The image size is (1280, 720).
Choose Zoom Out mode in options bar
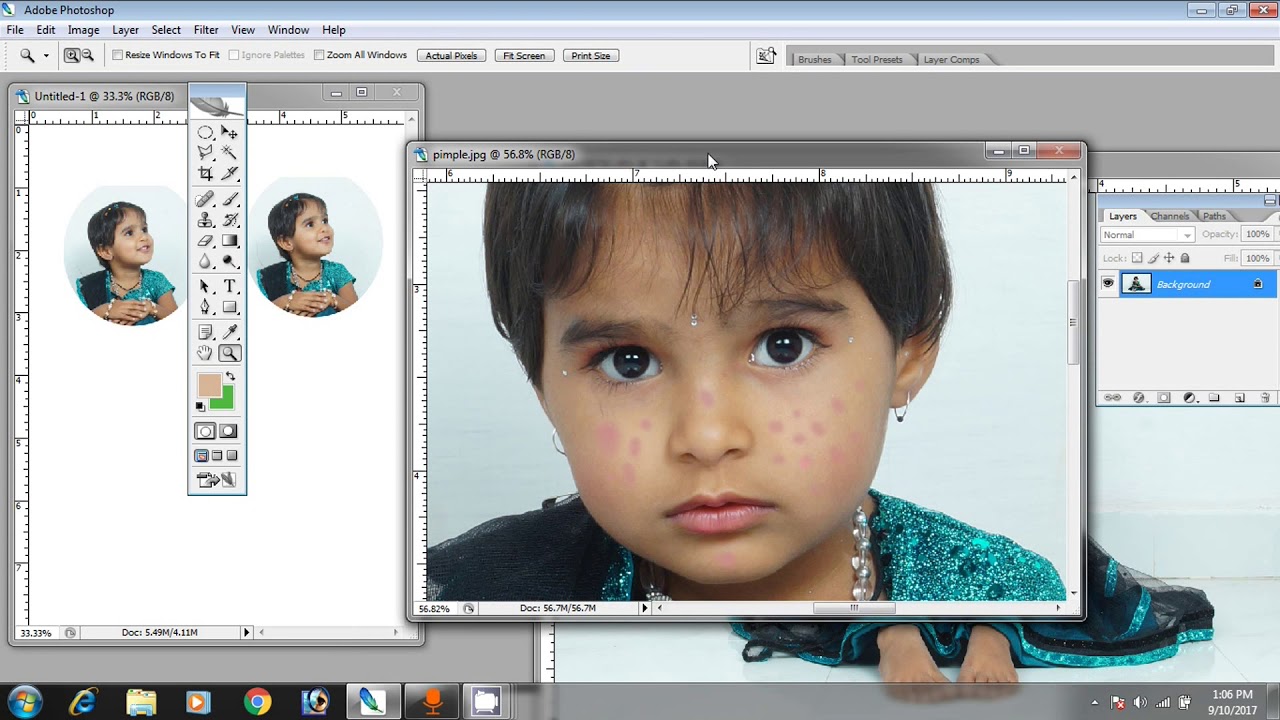tap(87, 56)
